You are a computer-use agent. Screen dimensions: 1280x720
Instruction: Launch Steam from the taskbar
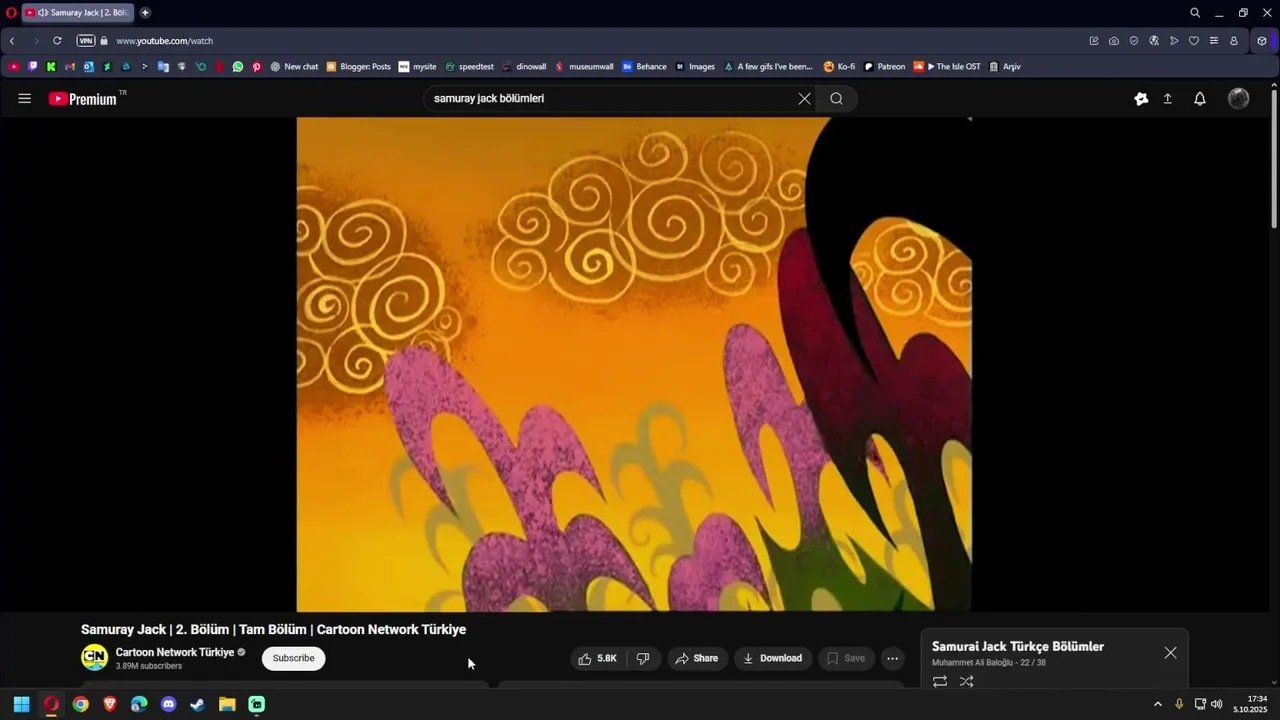(x=198, y=704)
